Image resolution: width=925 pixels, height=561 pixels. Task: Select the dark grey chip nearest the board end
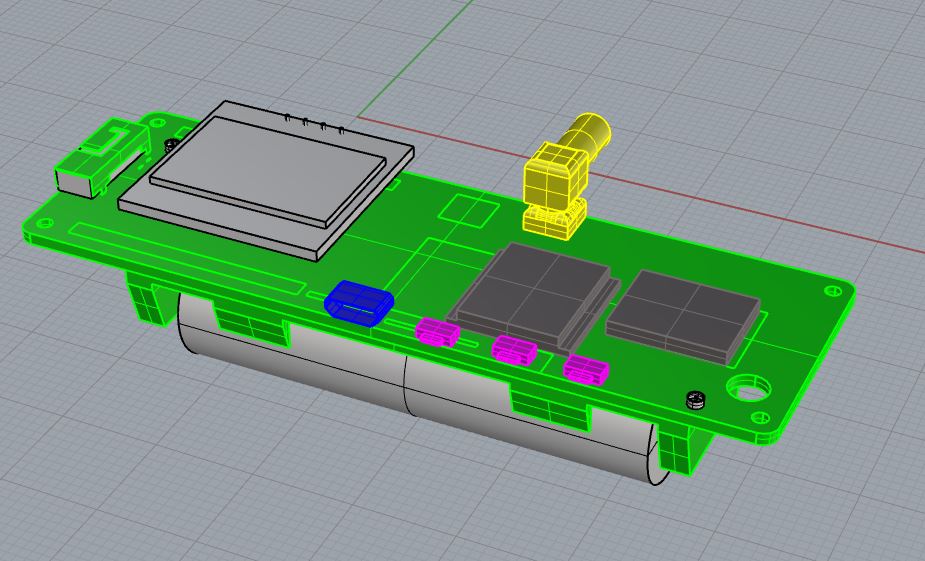[x=683, y=317]
